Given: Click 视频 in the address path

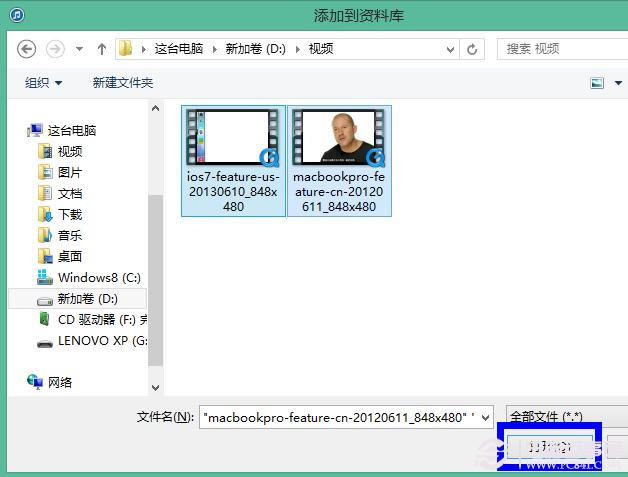Looking at the screenshot, I should (321, 49).
